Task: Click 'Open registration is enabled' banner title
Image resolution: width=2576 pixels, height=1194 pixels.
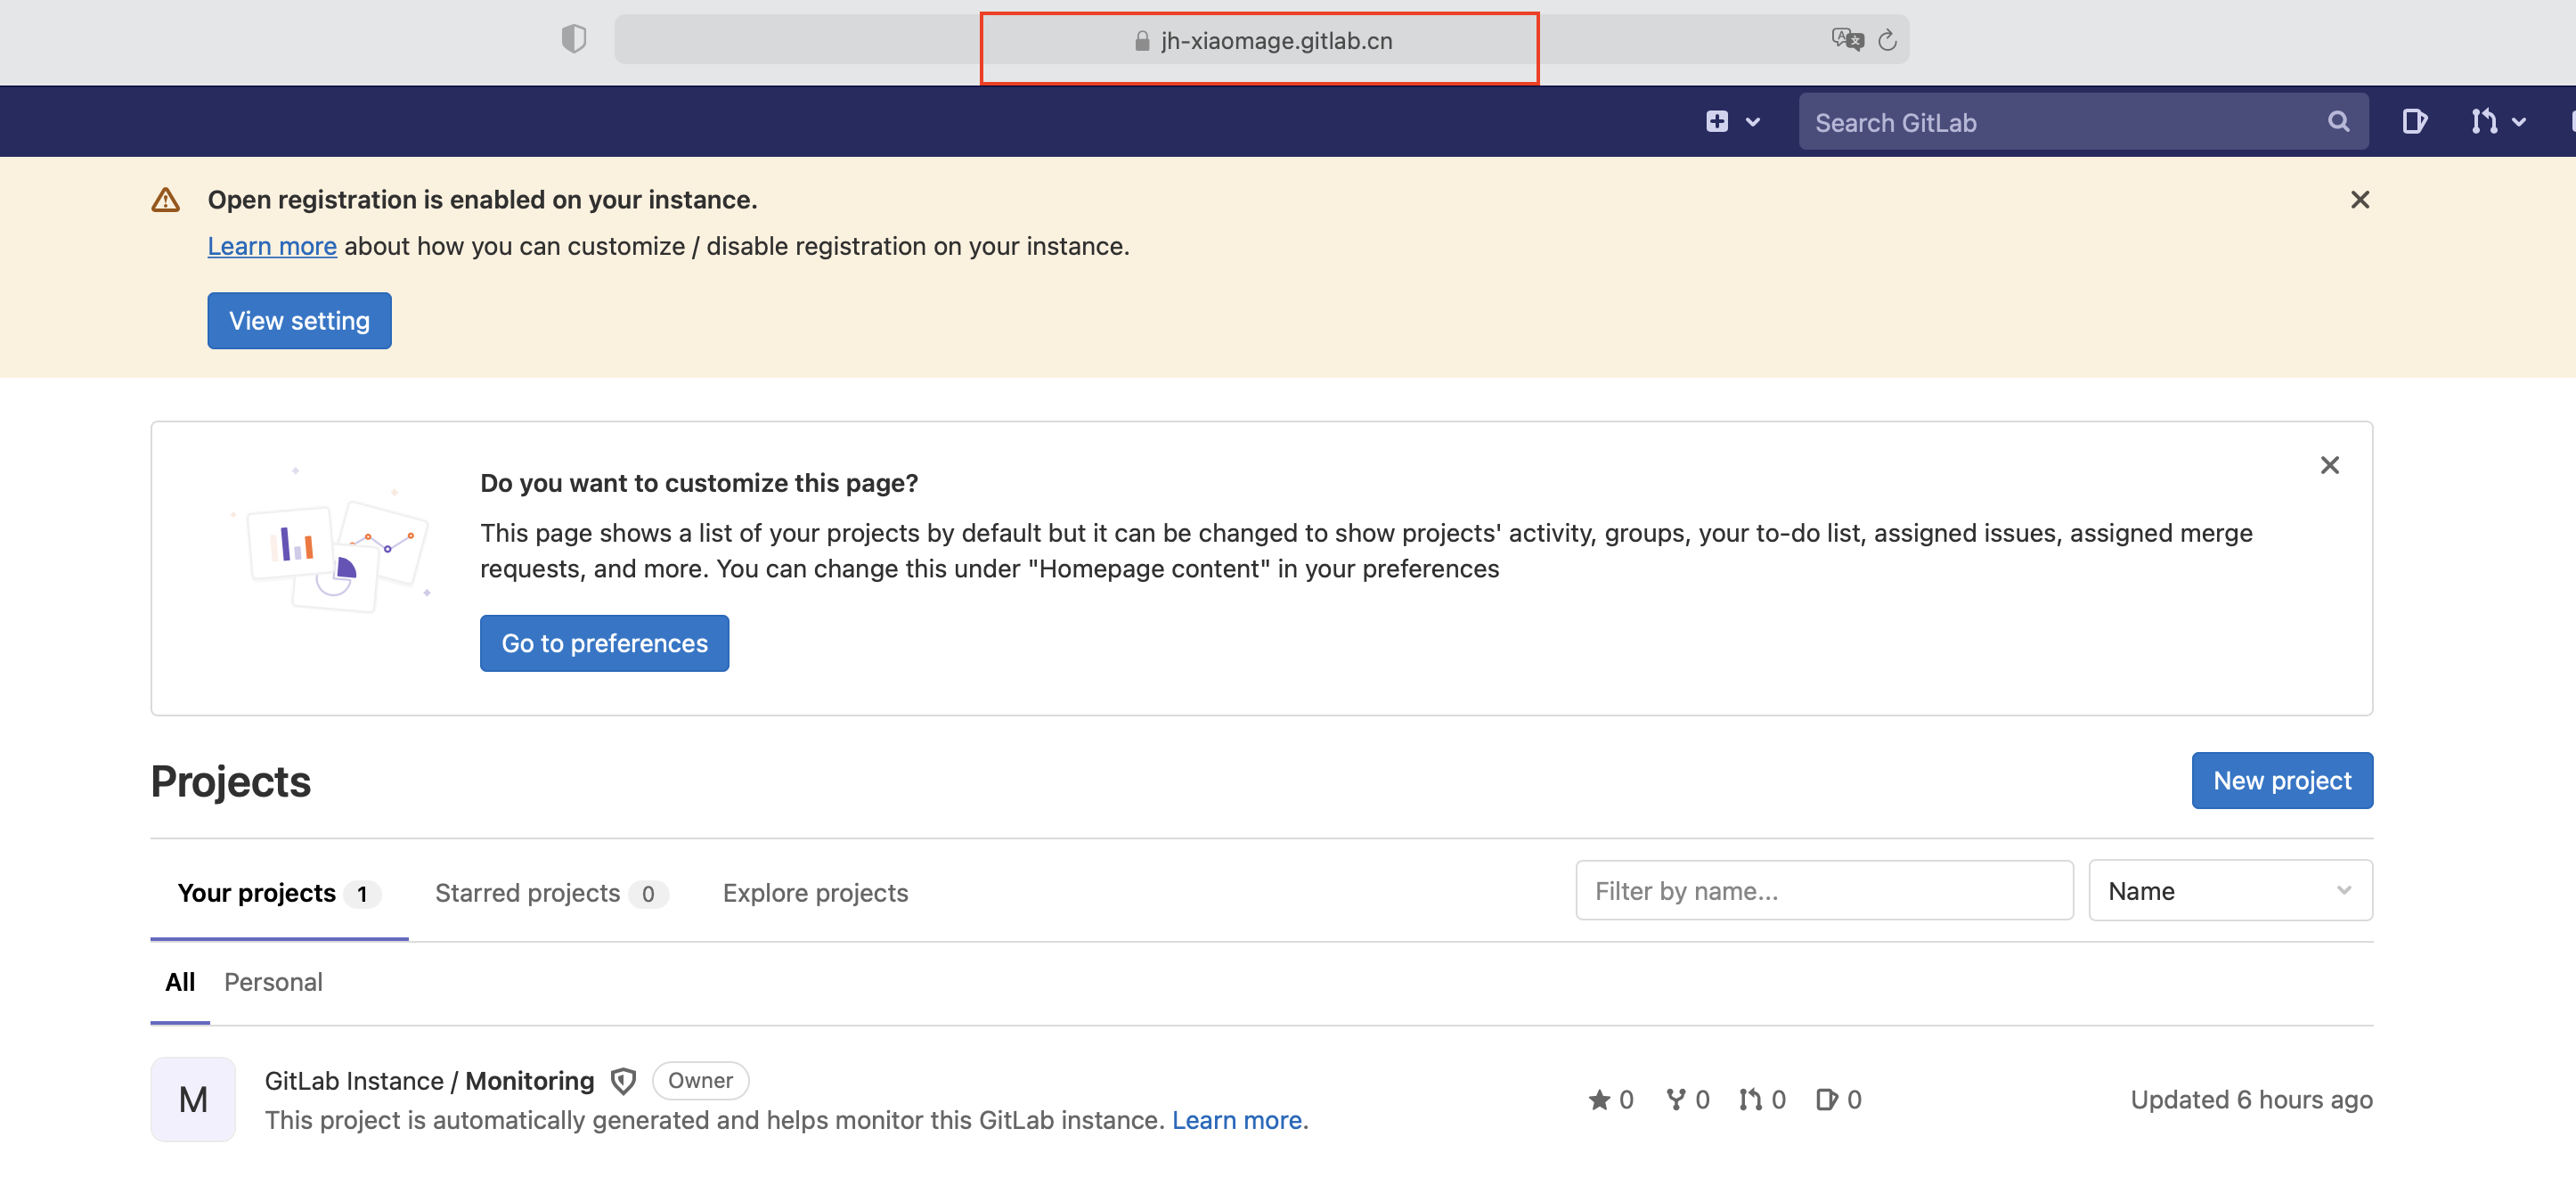Action: pyautogui.click(x=482, y=200)
